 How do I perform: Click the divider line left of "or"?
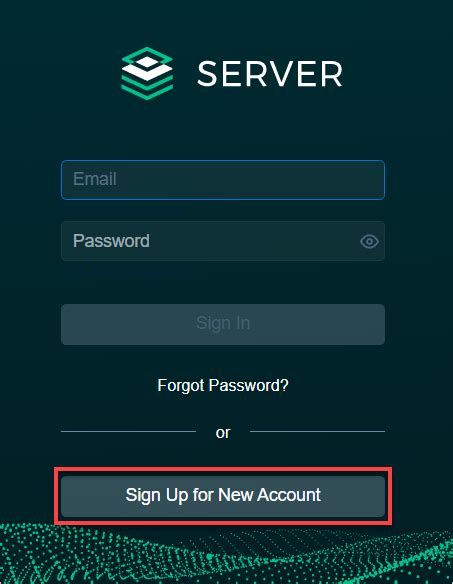click(x=129, y=431)
